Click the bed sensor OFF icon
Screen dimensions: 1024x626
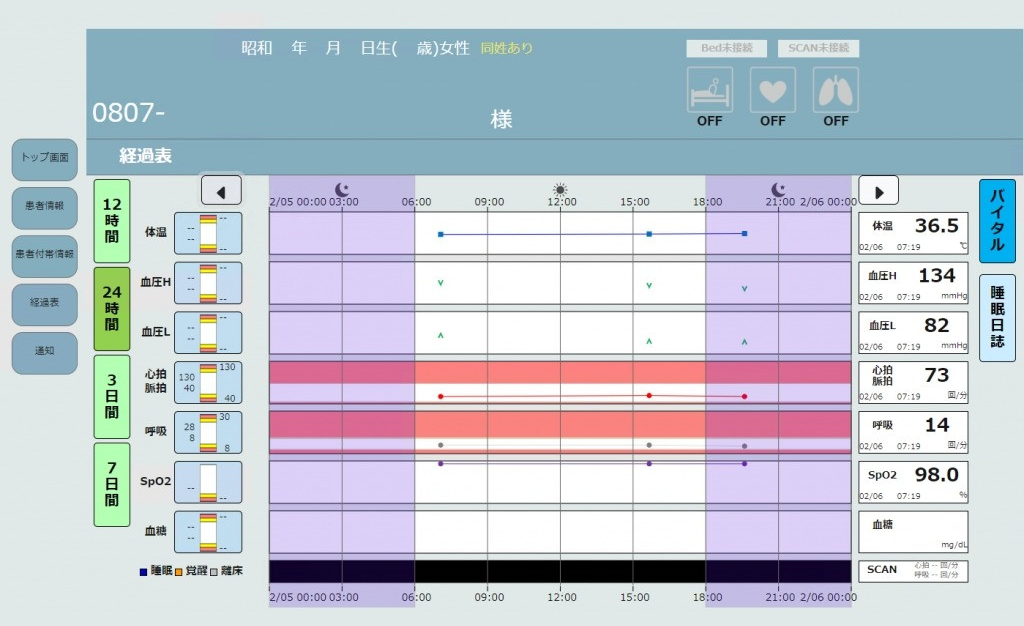coord(709,90)
